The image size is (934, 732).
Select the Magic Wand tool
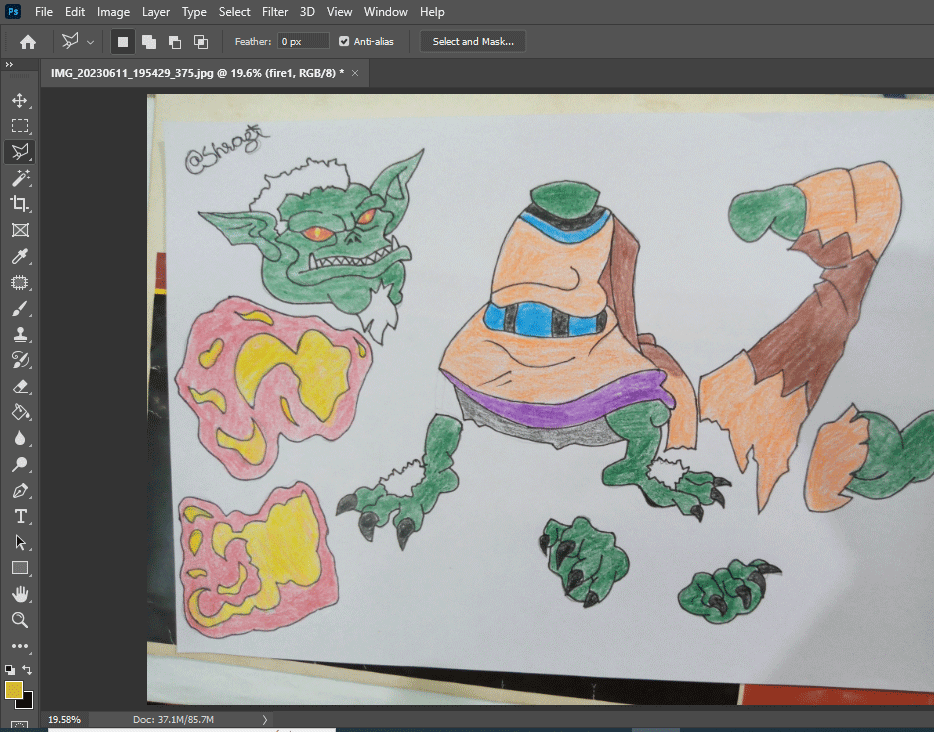coord(20,178)
